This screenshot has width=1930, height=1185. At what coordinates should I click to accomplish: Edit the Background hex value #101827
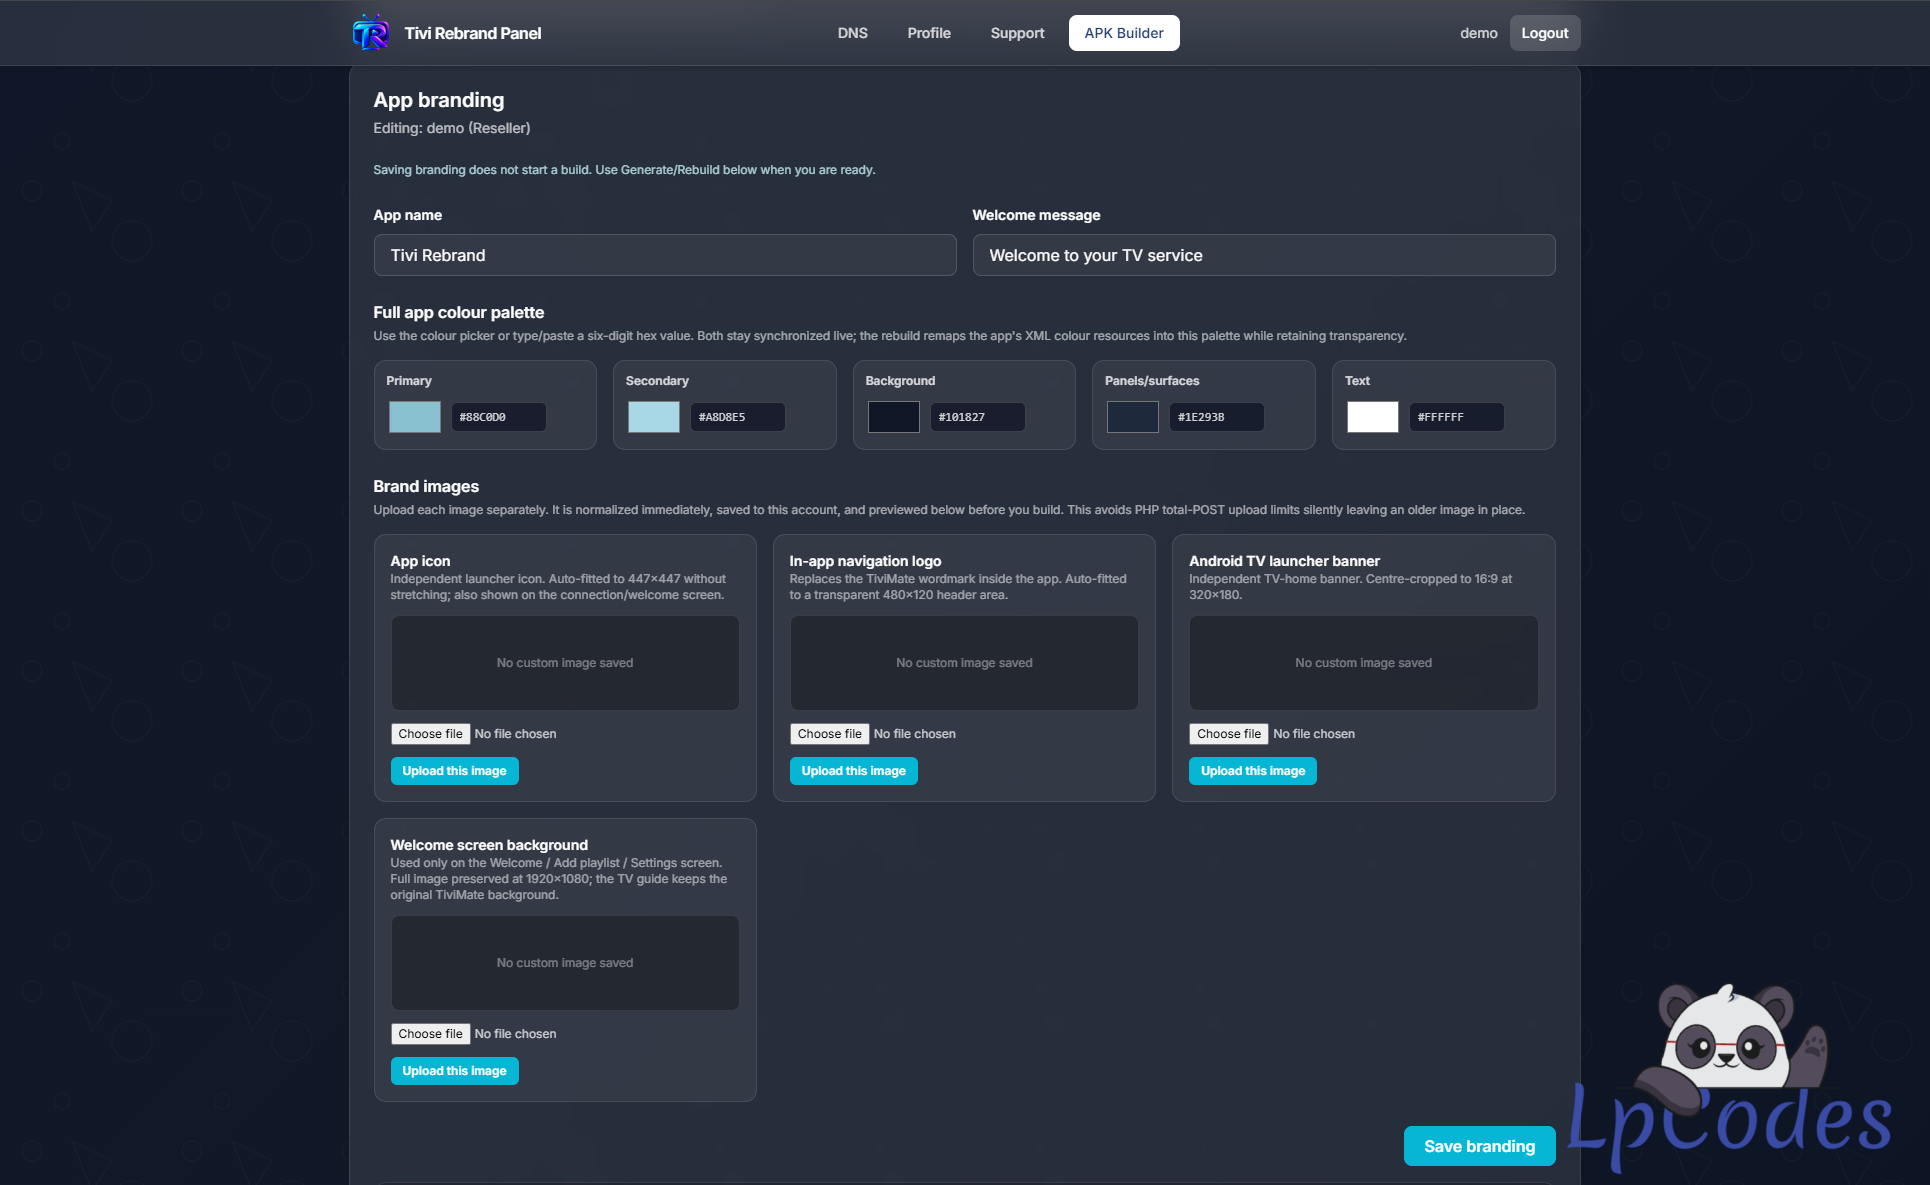point(978,417)
